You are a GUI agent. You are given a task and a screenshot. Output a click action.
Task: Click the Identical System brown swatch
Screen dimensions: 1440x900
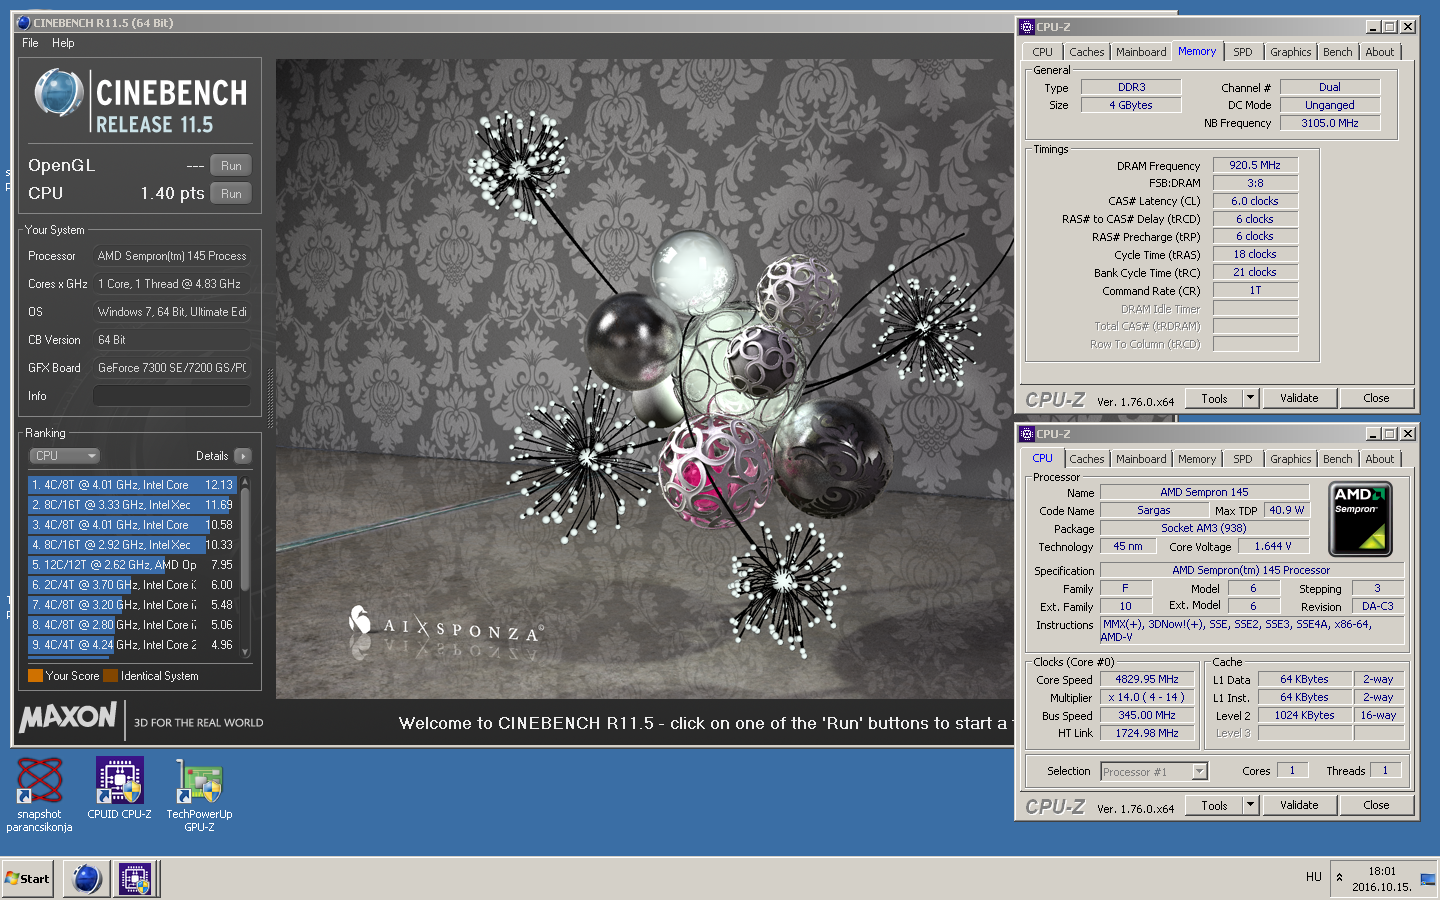110,676
